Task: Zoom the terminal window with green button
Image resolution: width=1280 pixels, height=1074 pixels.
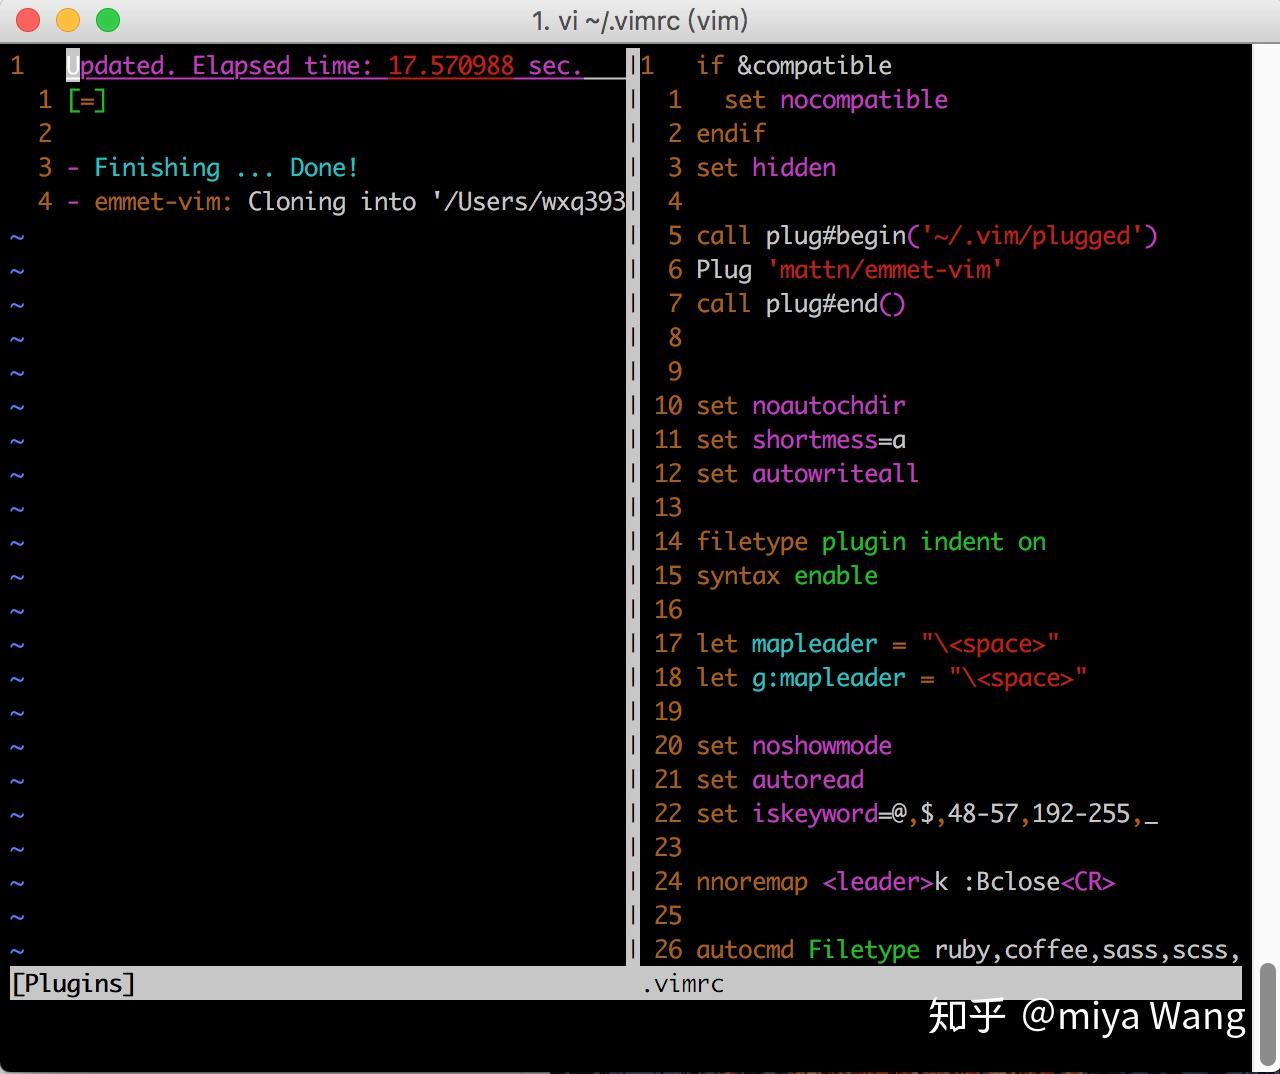Action: [108, 20]
